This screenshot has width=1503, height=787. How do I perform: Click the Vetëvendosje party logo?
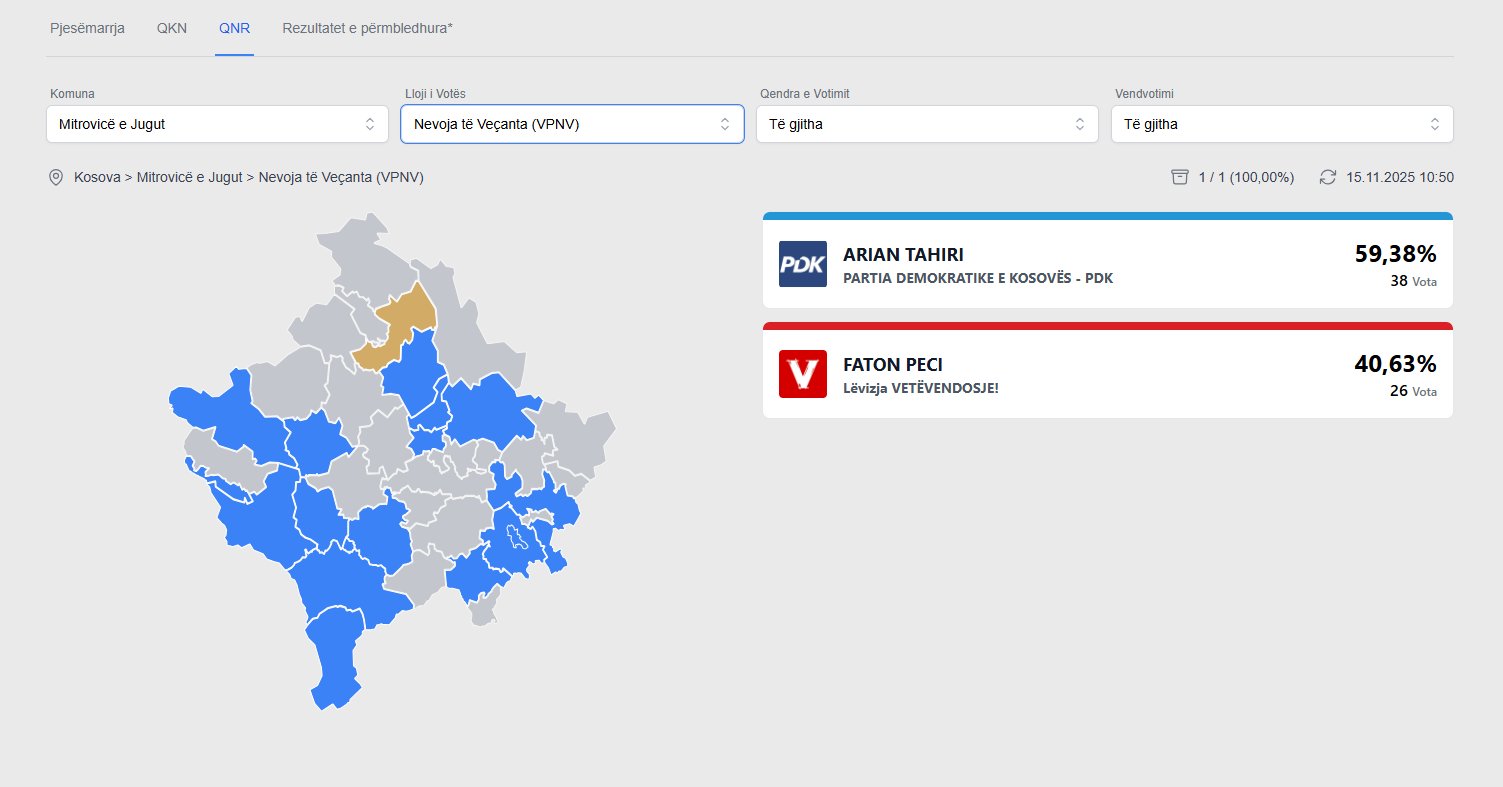(802, 374)
